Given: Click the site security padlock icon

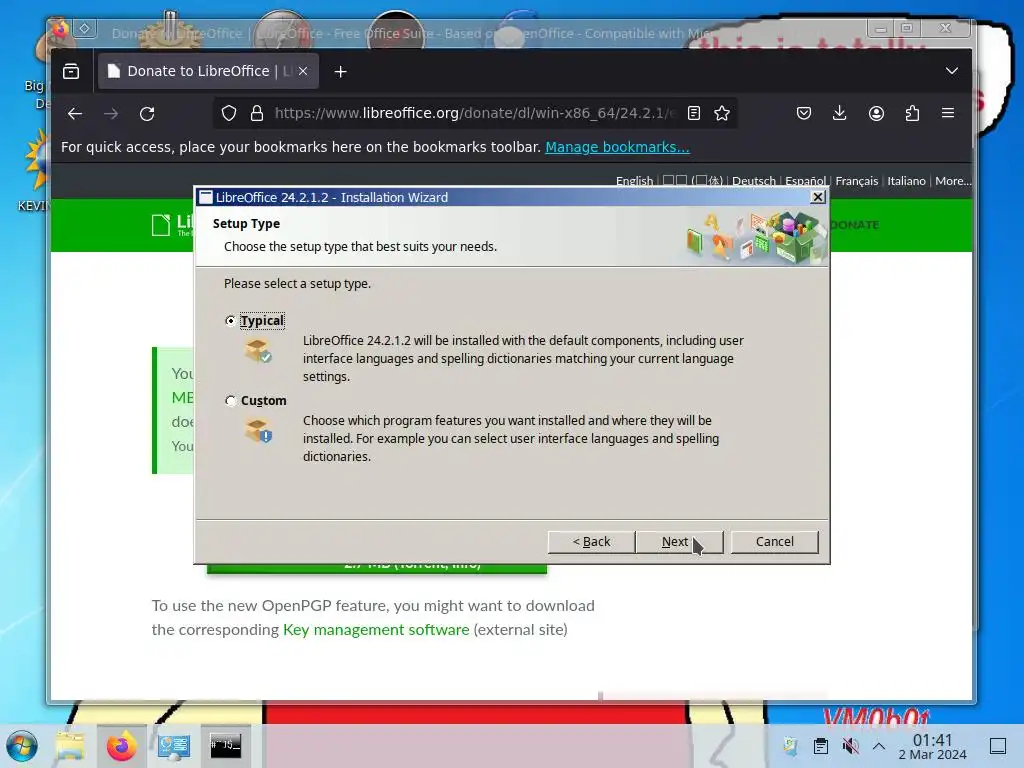Looking at the screenshot, I should click(x=257, y=114).
